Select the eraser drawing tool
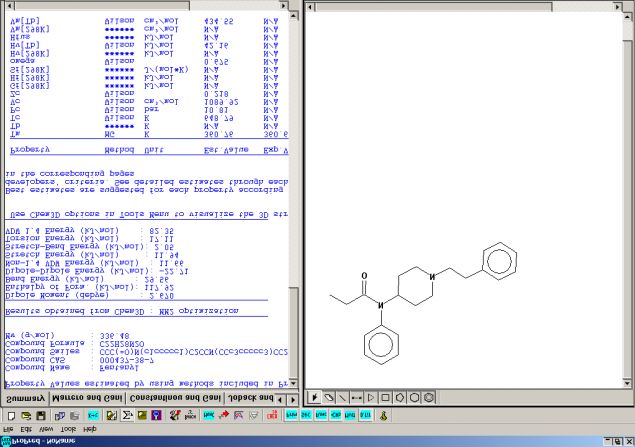Screen dimensions: 635x447 tap(329, 398)
